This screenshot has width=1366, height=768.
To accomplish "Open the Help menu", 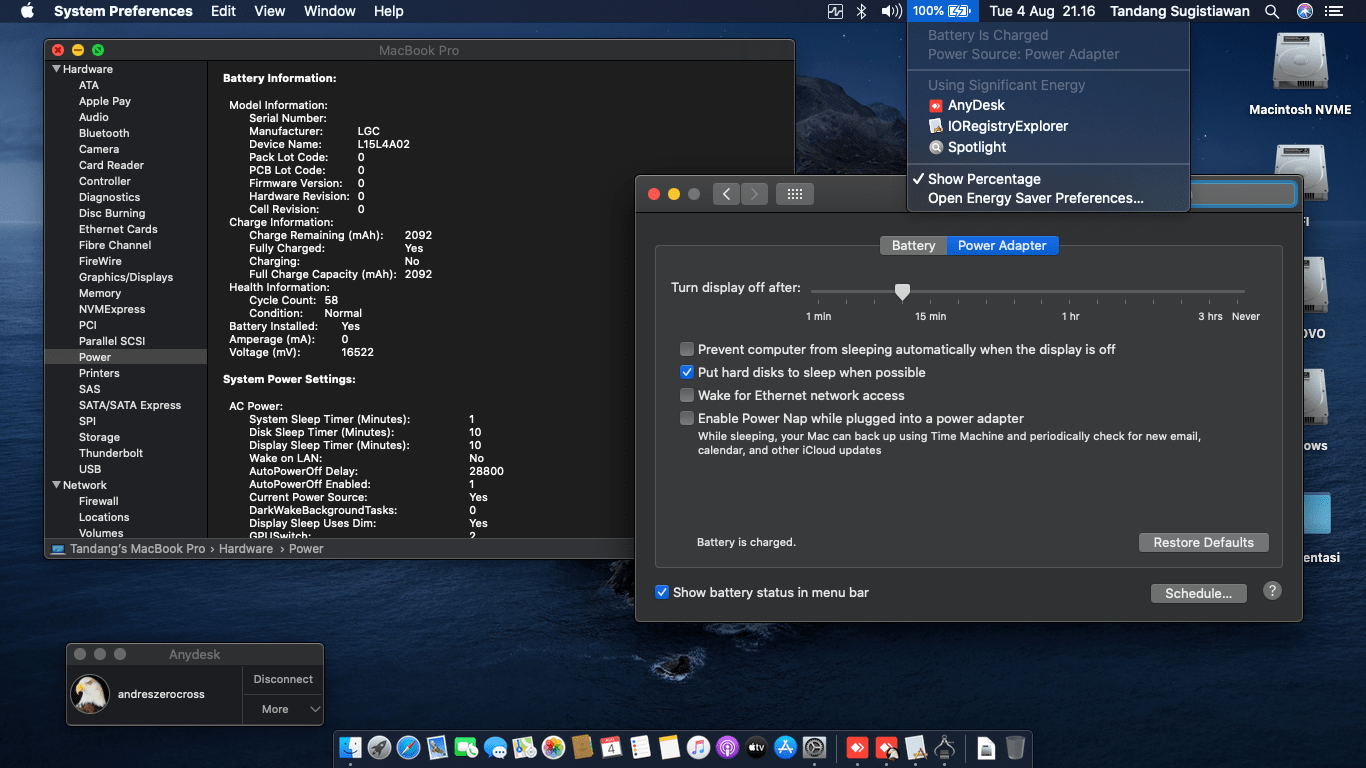I will click(389, 11).
